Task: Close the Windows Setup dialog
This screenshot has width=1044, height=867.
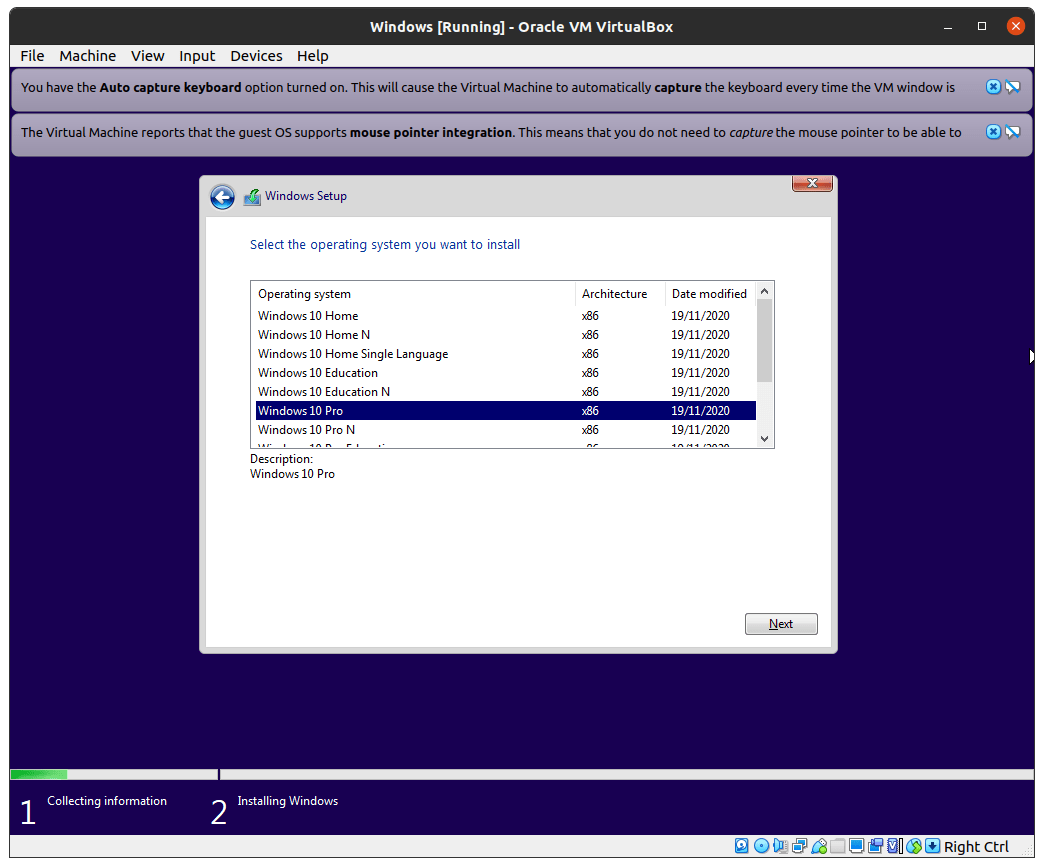Action: [812, 183]
